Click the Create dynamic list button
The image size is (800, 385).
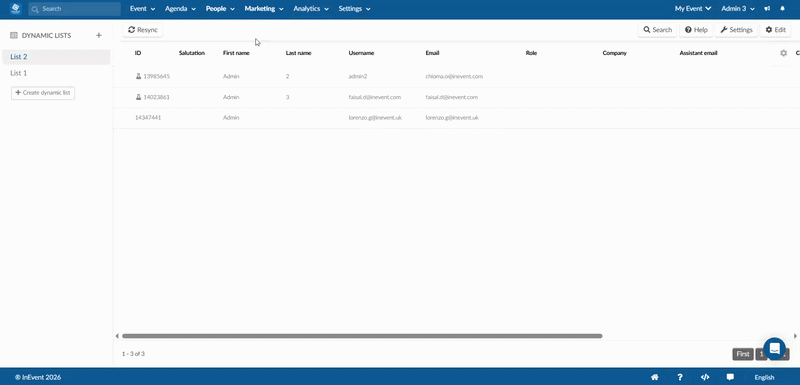(43, 93)
